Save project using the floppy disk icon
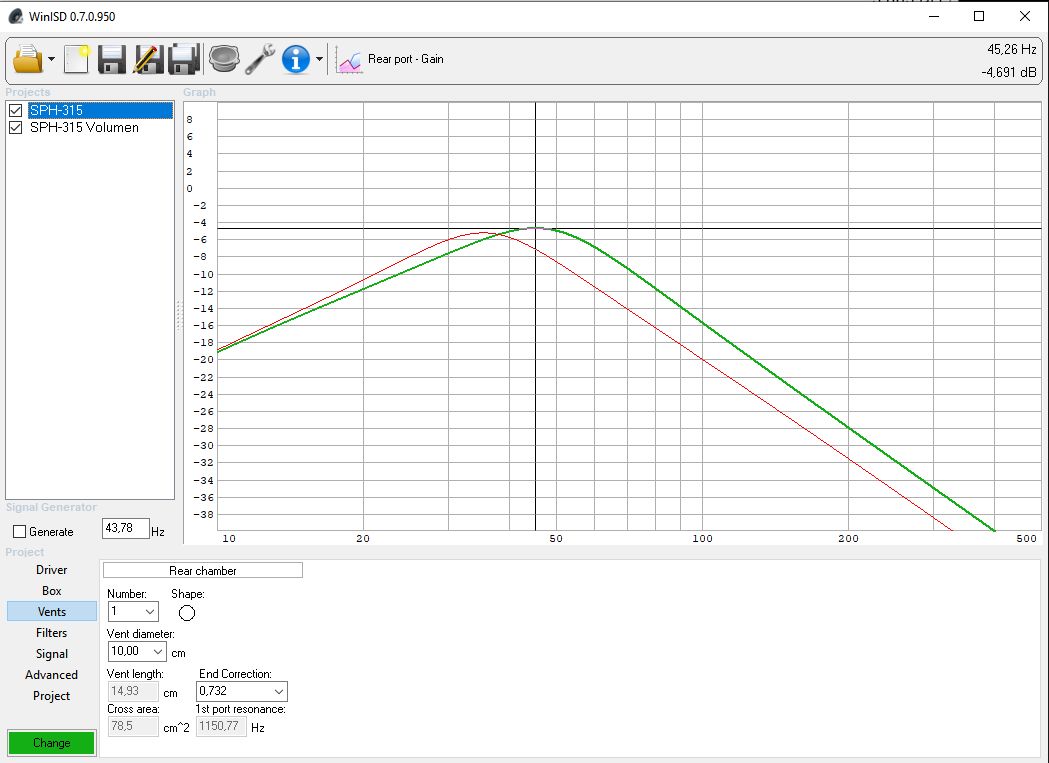Image resolution: width=1049 pixels, height=763 pixels. coord(112,59)
